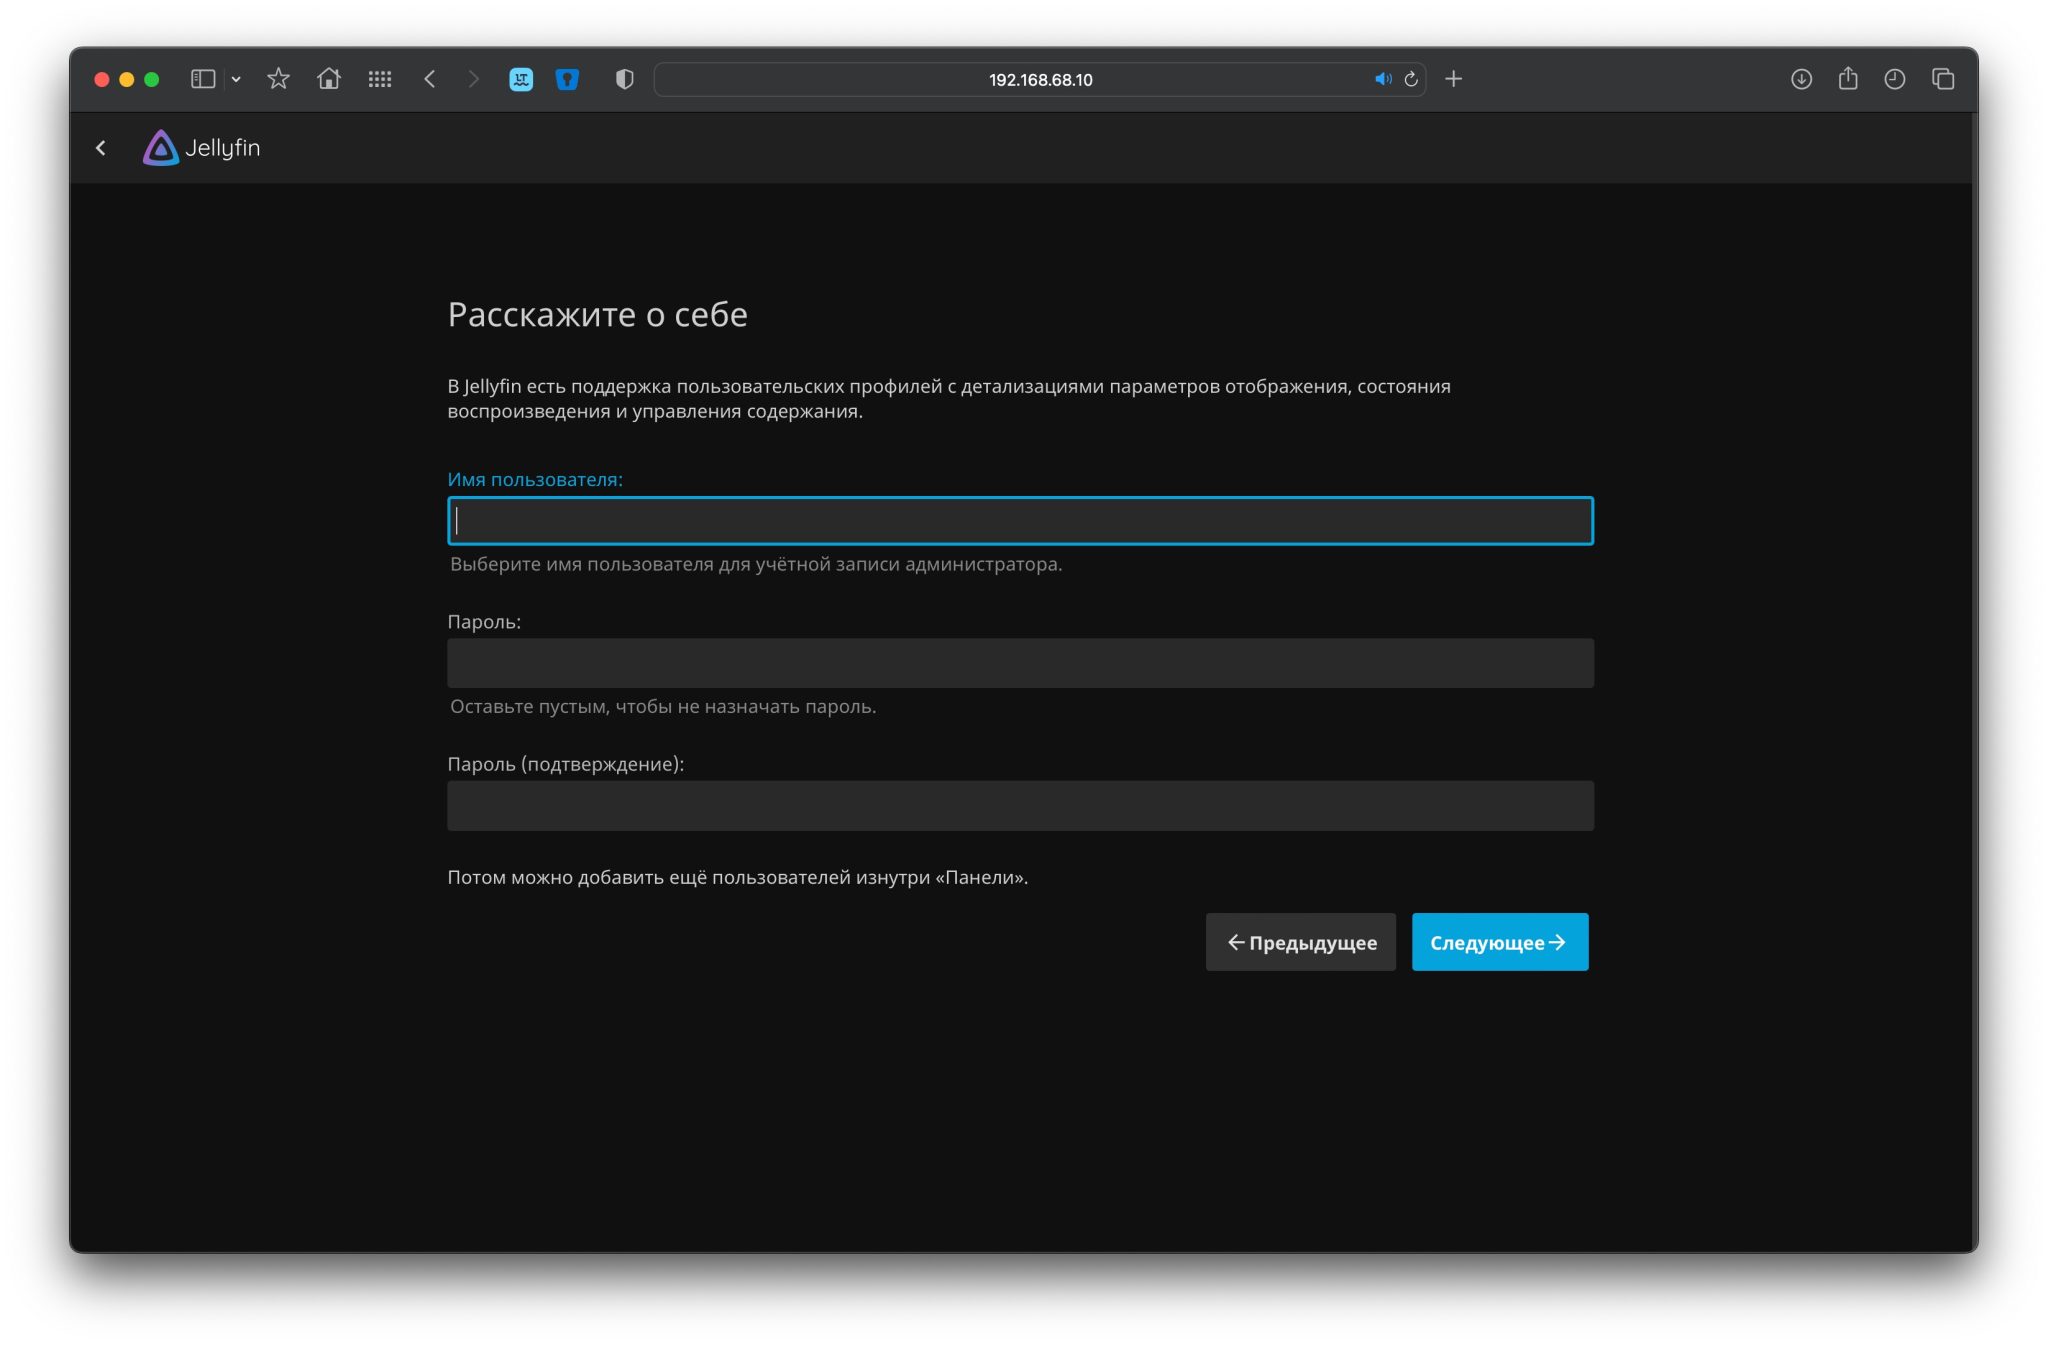The height and width of the screenshot is (1345, 2048).
Task: Mute tab audio speaker icon
Action: (1383, 79)
